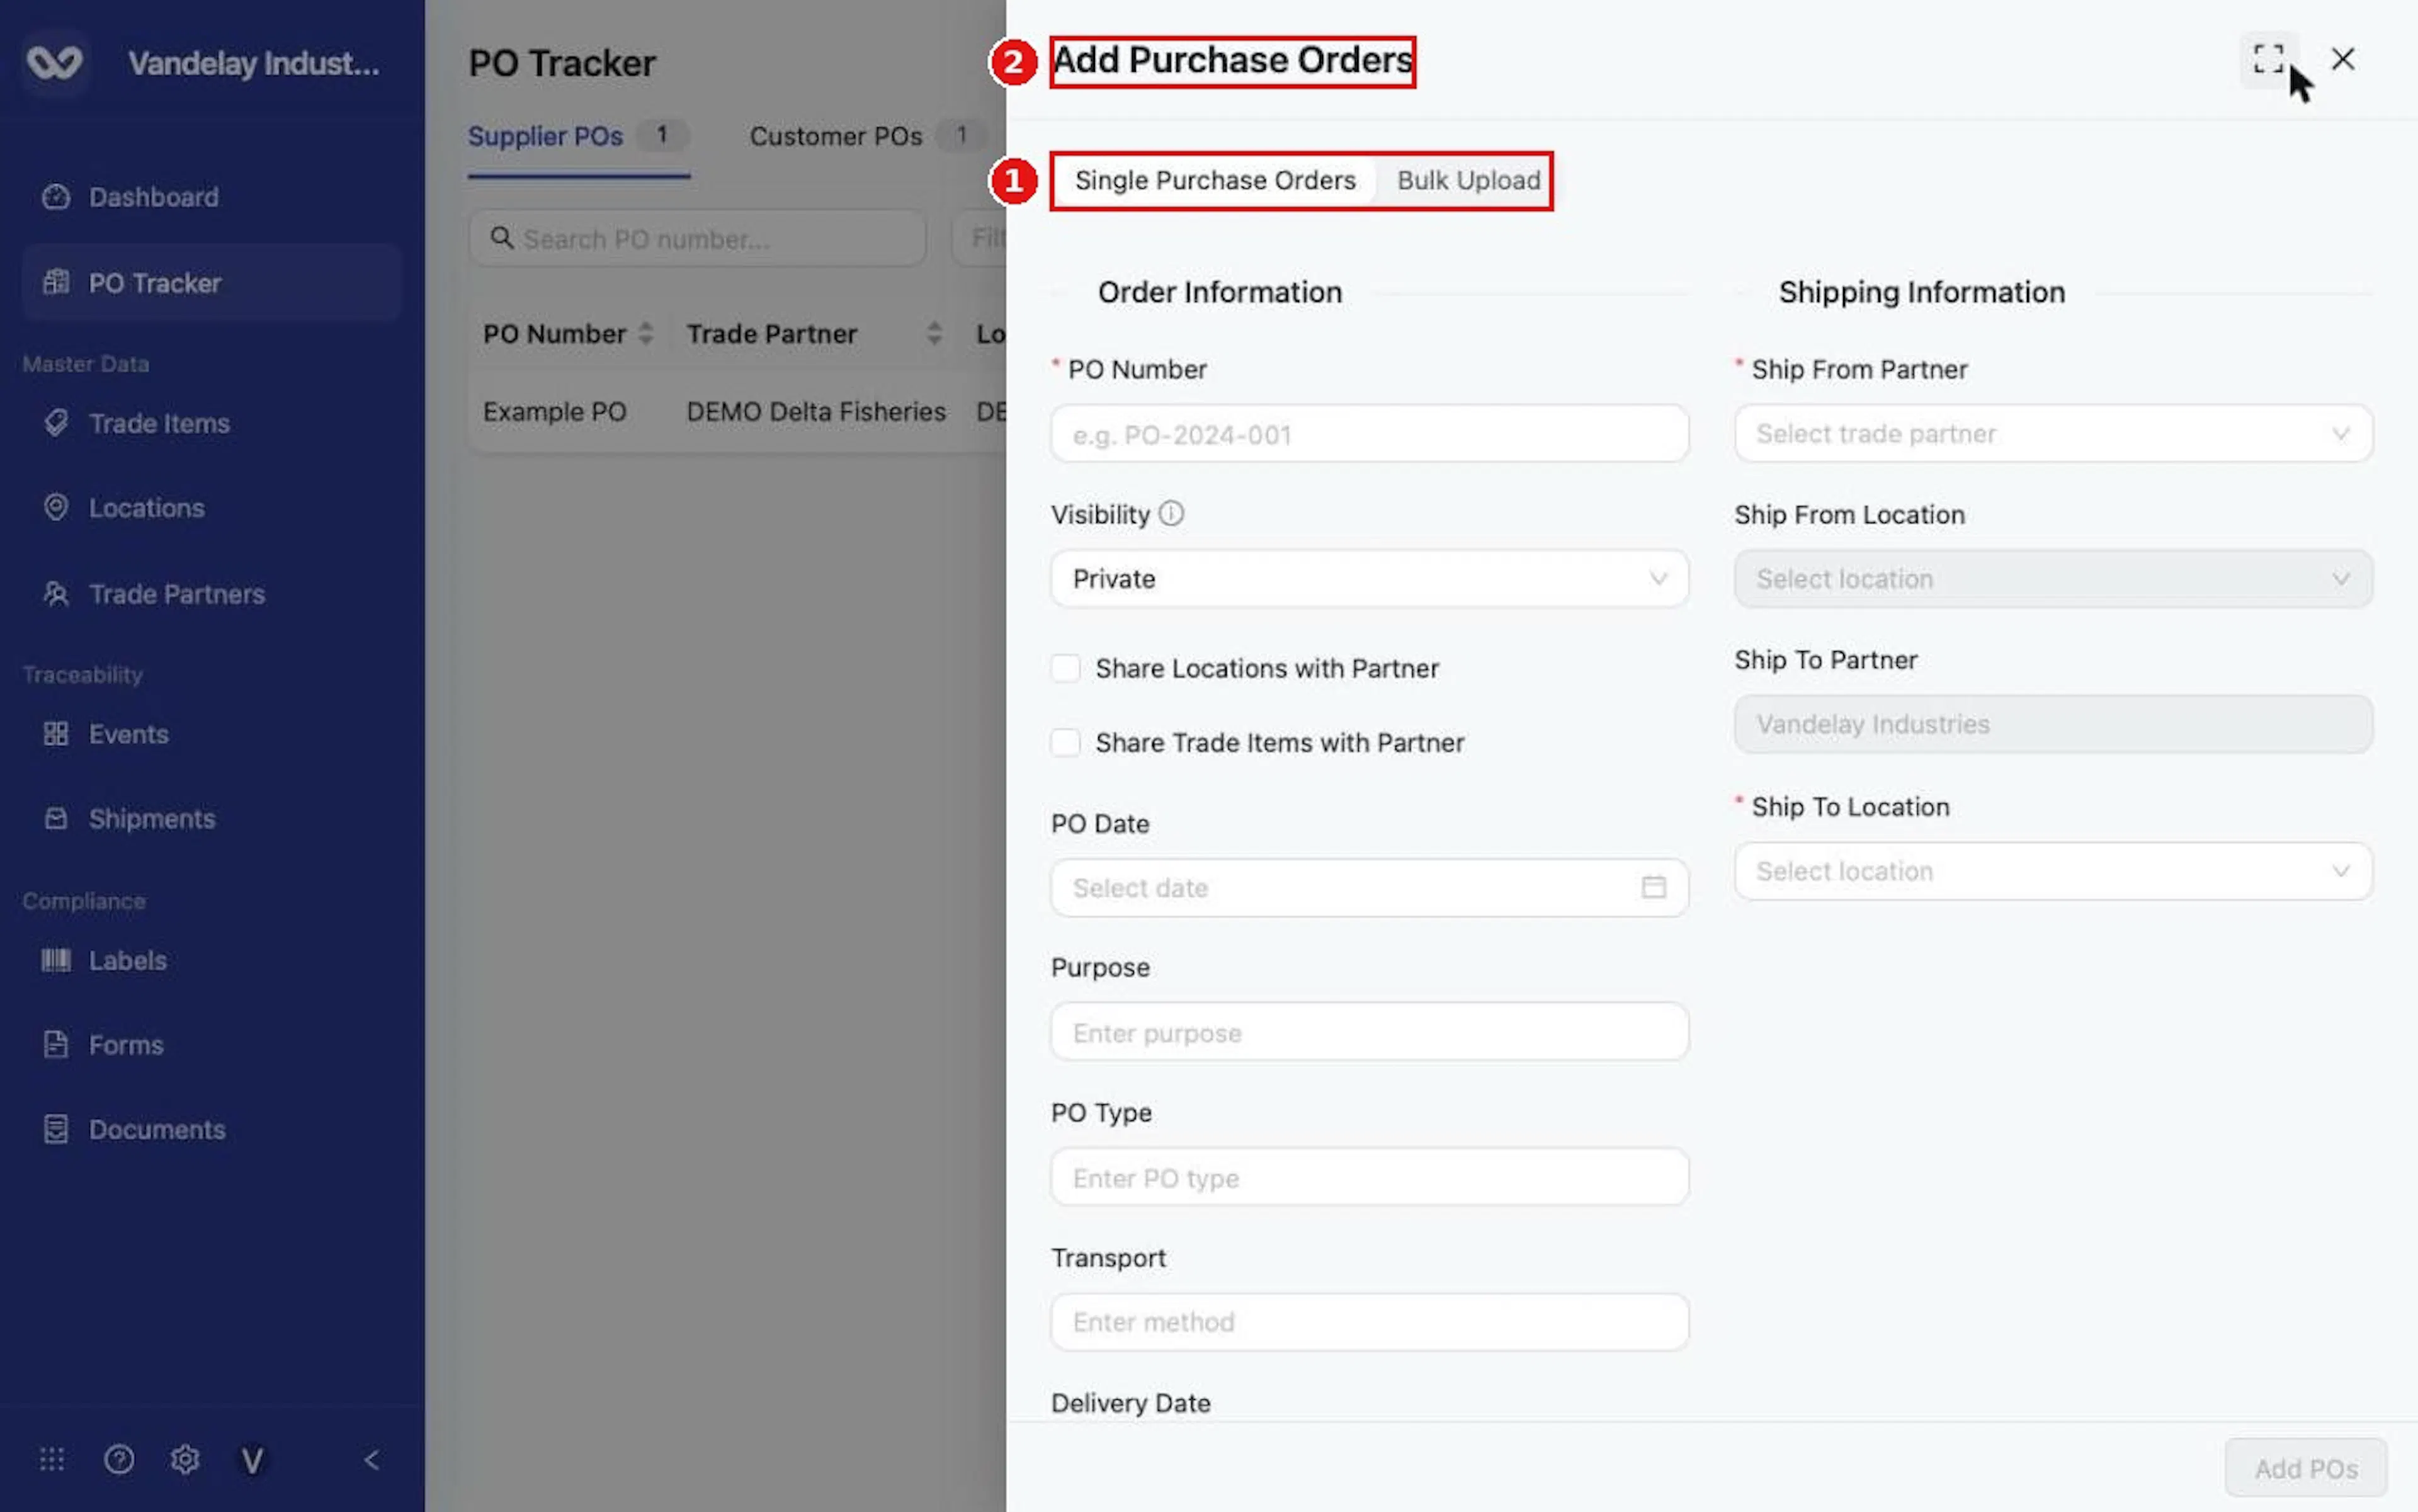Viewport: 2418px width, 1512px height.
Task: Click the Purpose input field
Action: 1369,1032
